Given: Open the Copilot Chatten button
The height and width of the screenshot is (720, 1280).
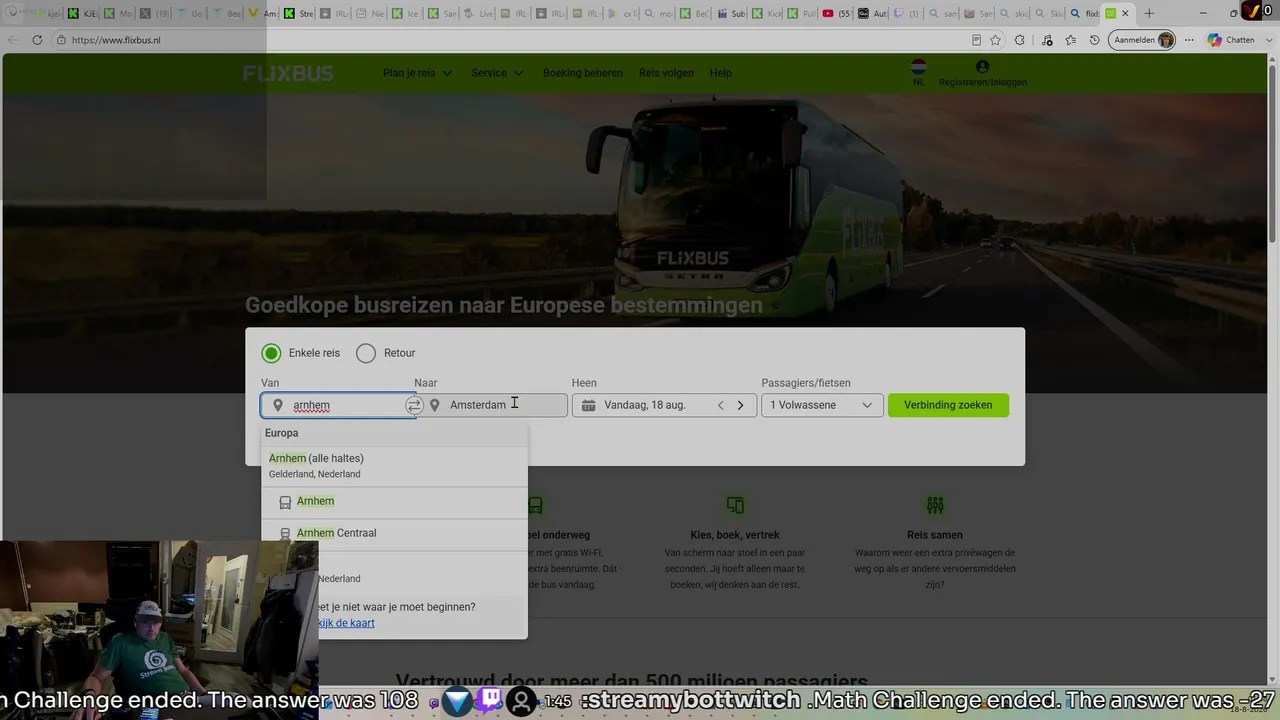Looking at the screenshot, I should click(1231, 40).
